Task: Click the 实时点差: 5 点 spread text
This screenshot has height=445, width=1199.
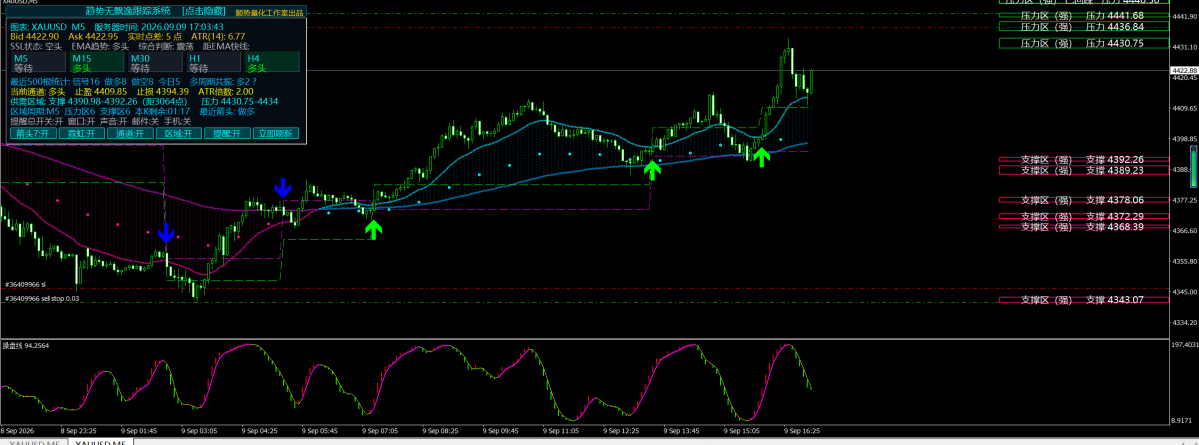Action: tap(154, 36)
